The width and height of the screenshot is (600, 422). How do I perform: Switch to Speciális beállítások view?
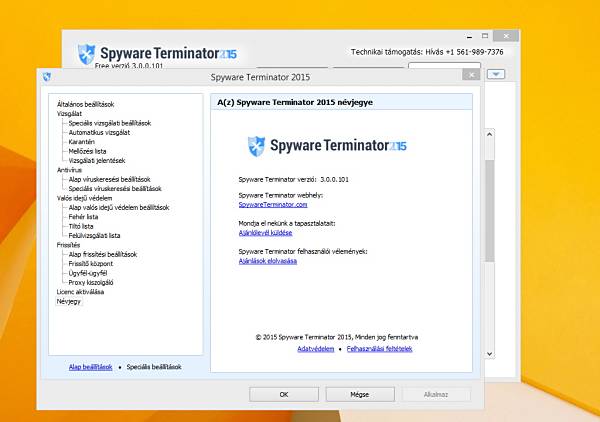click(x=154, y=367)
